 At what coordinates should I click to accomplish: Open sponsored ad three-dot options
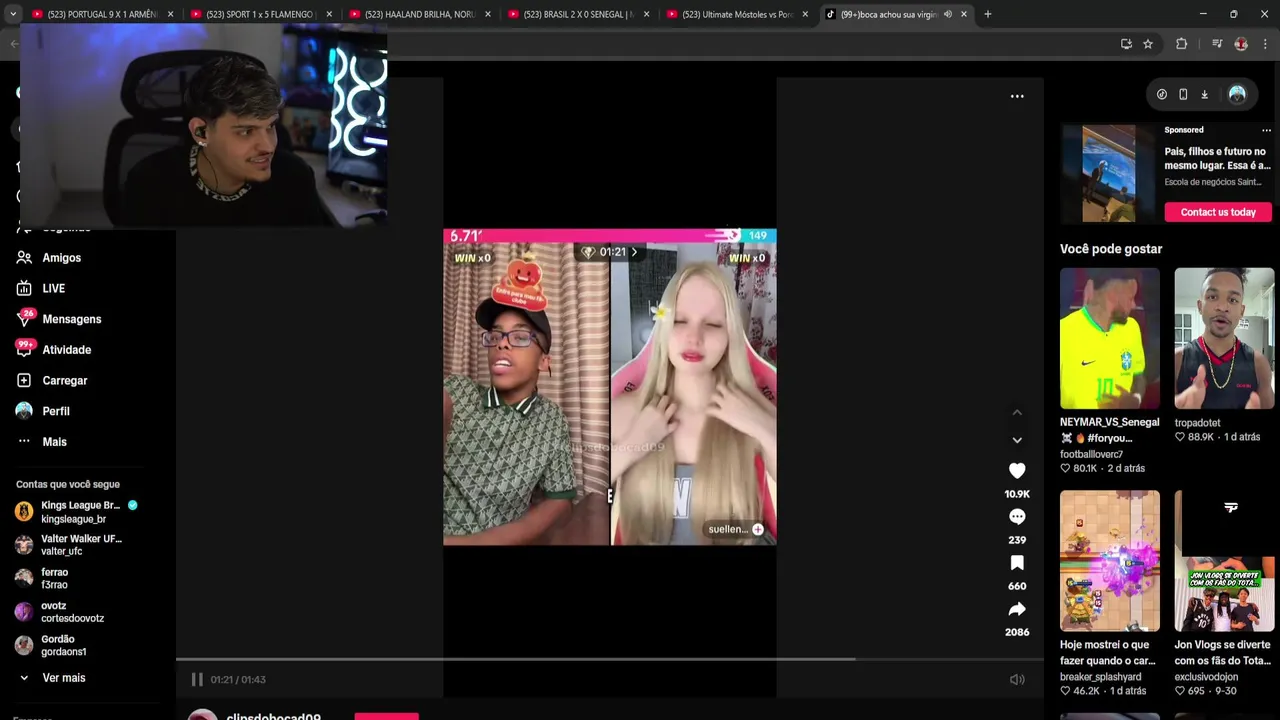coord(1266,130)
